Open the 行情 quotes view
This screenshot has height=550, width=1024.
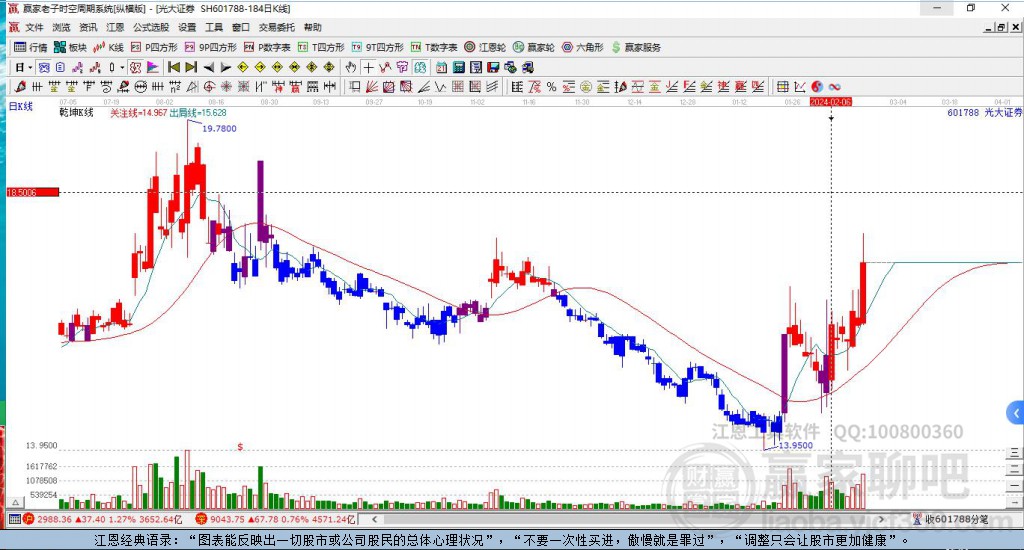31,47
